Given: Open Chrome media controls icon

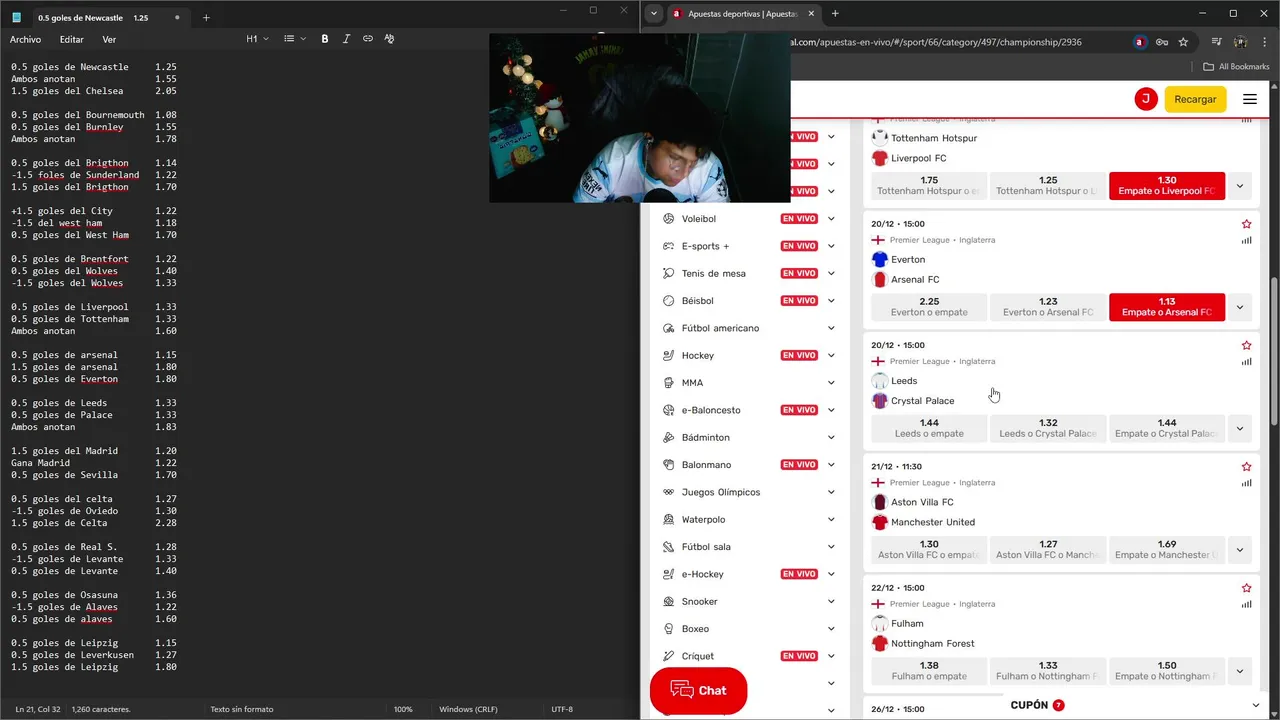Looking at the screenshot, I should [x=1217, y=42].
